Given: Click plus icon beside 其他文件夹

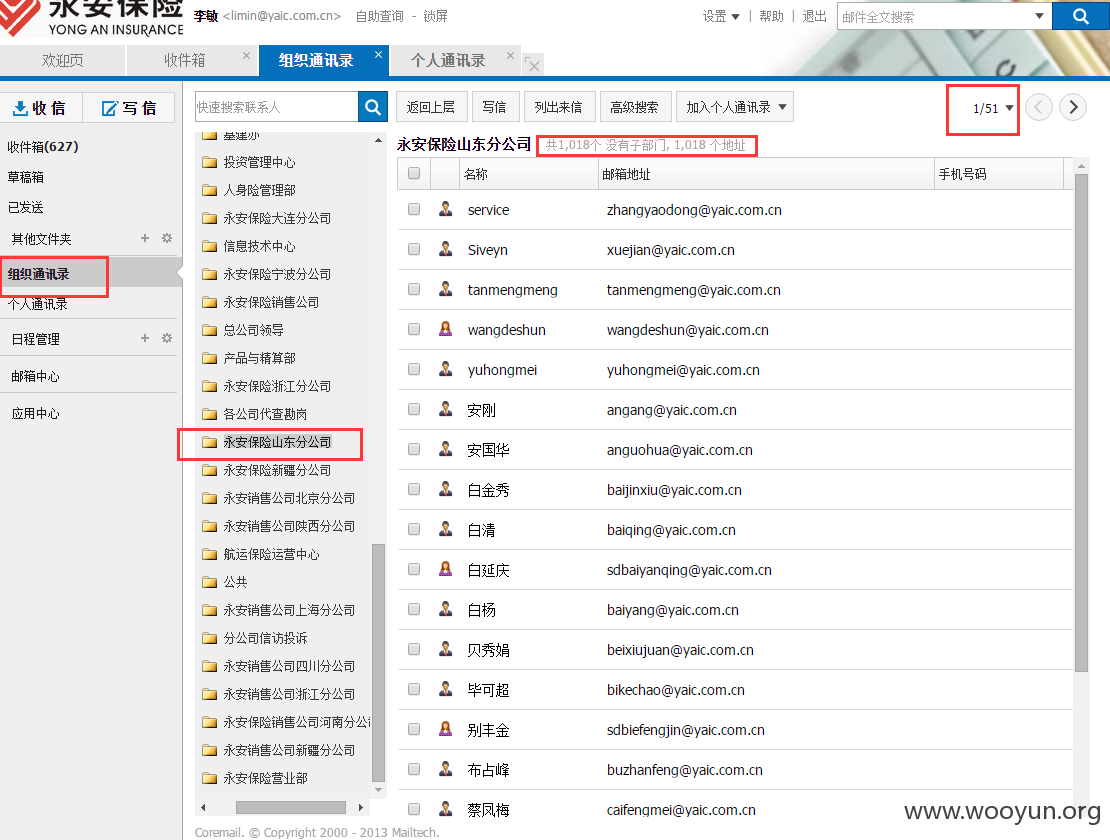Looking at the screenshot, I should (x=145, y=238).
